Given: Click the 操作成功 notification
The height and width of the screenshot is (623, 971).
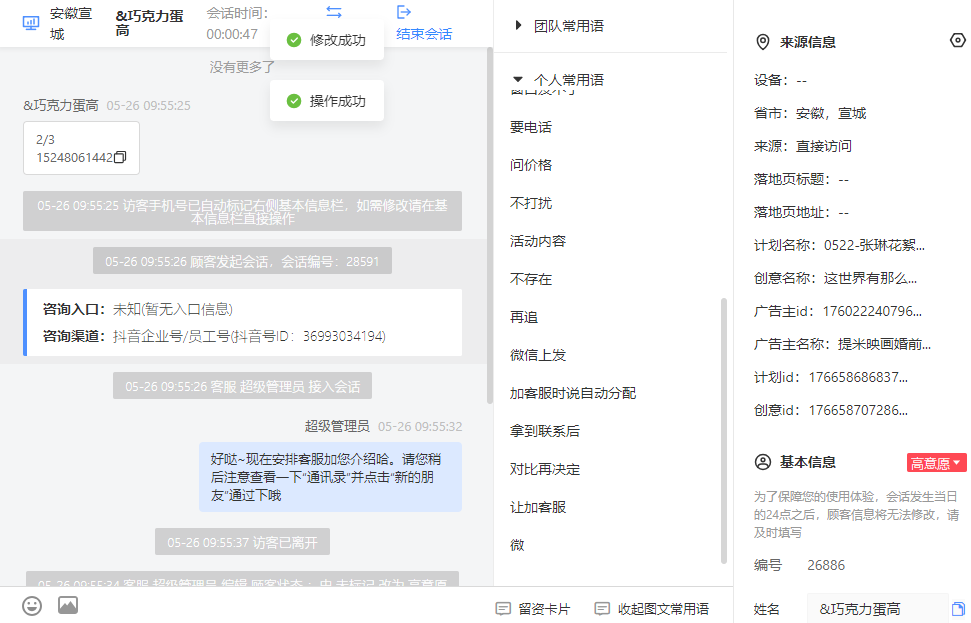Looking at the screenshot, I should pyautogui.click(x=327, y=101).
